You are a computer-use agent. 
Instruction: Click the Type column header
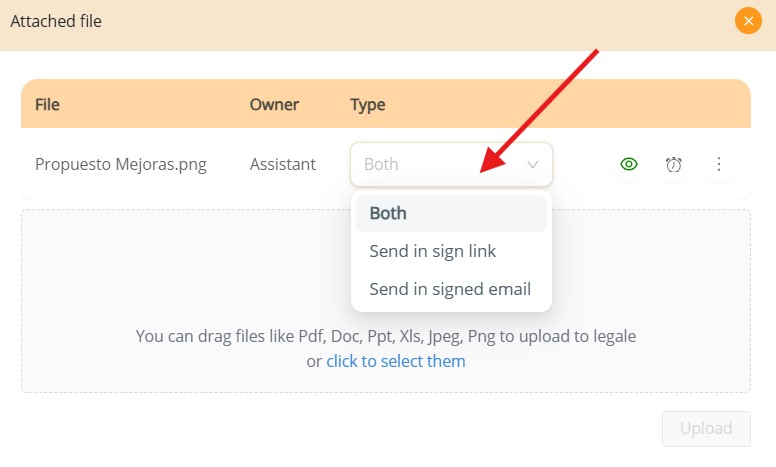[x=368, y=105]
